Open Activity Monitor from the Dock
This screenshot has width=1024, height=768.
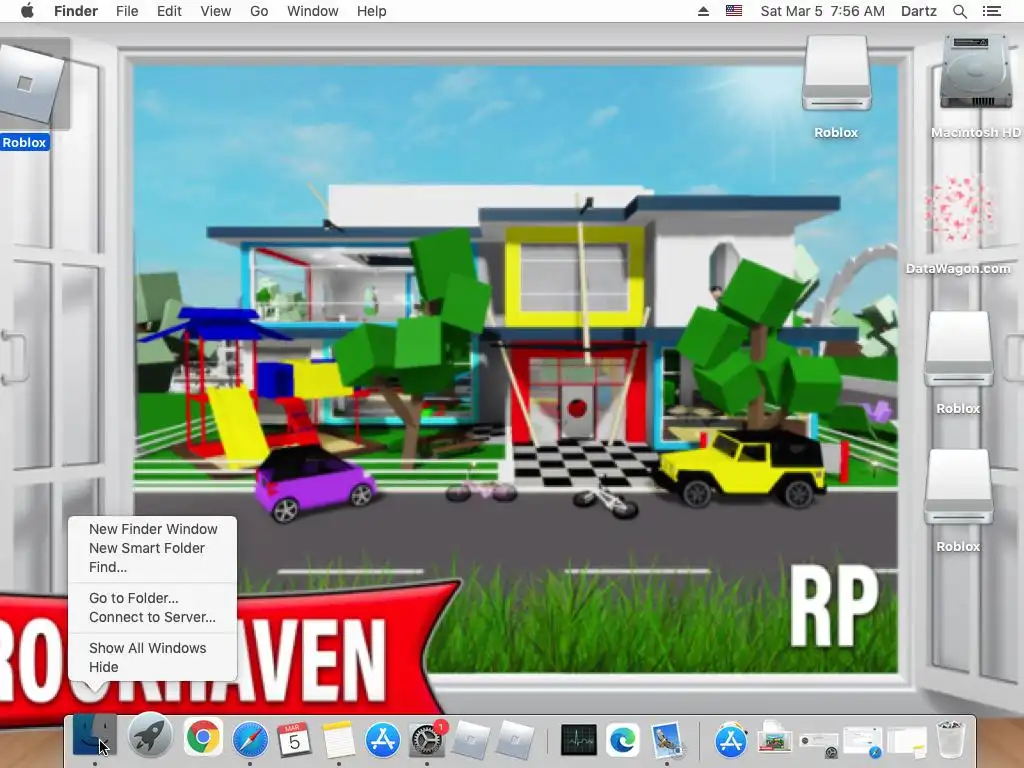[579, 740]
